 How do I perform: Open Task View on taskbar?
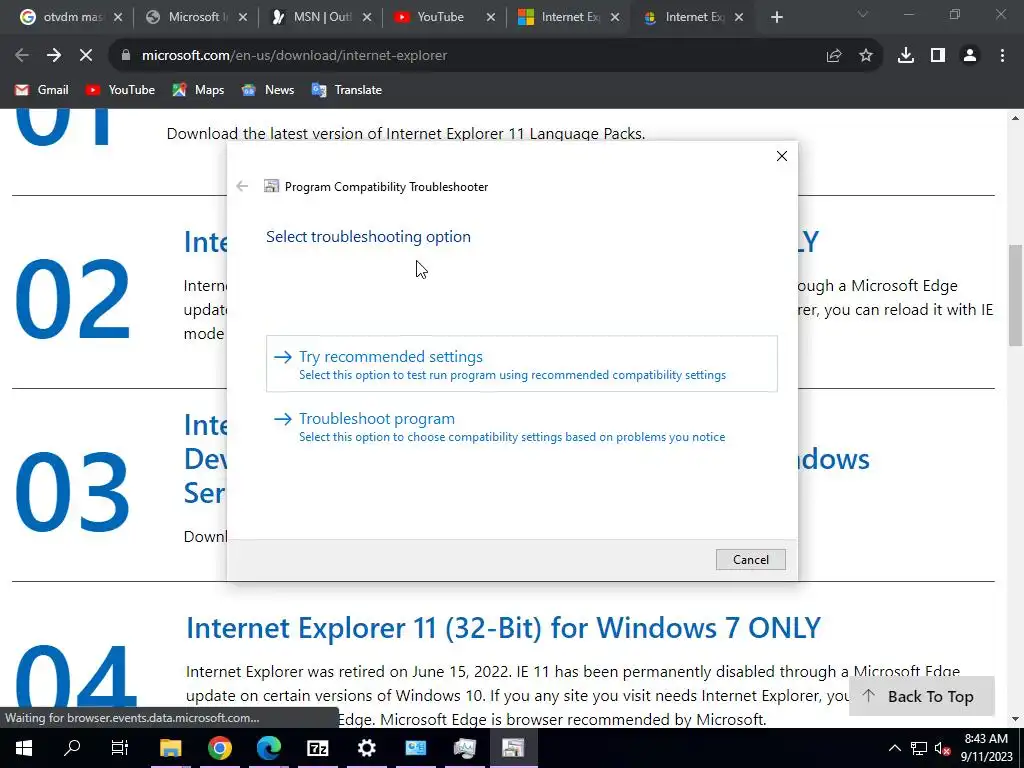120,748
